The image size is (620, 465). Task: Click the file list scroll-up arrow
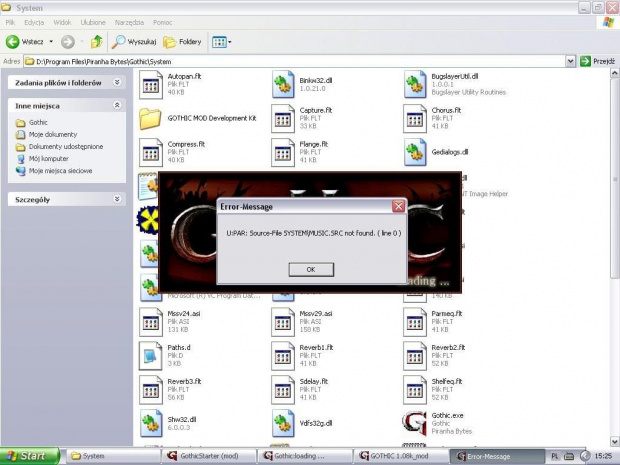615,73
